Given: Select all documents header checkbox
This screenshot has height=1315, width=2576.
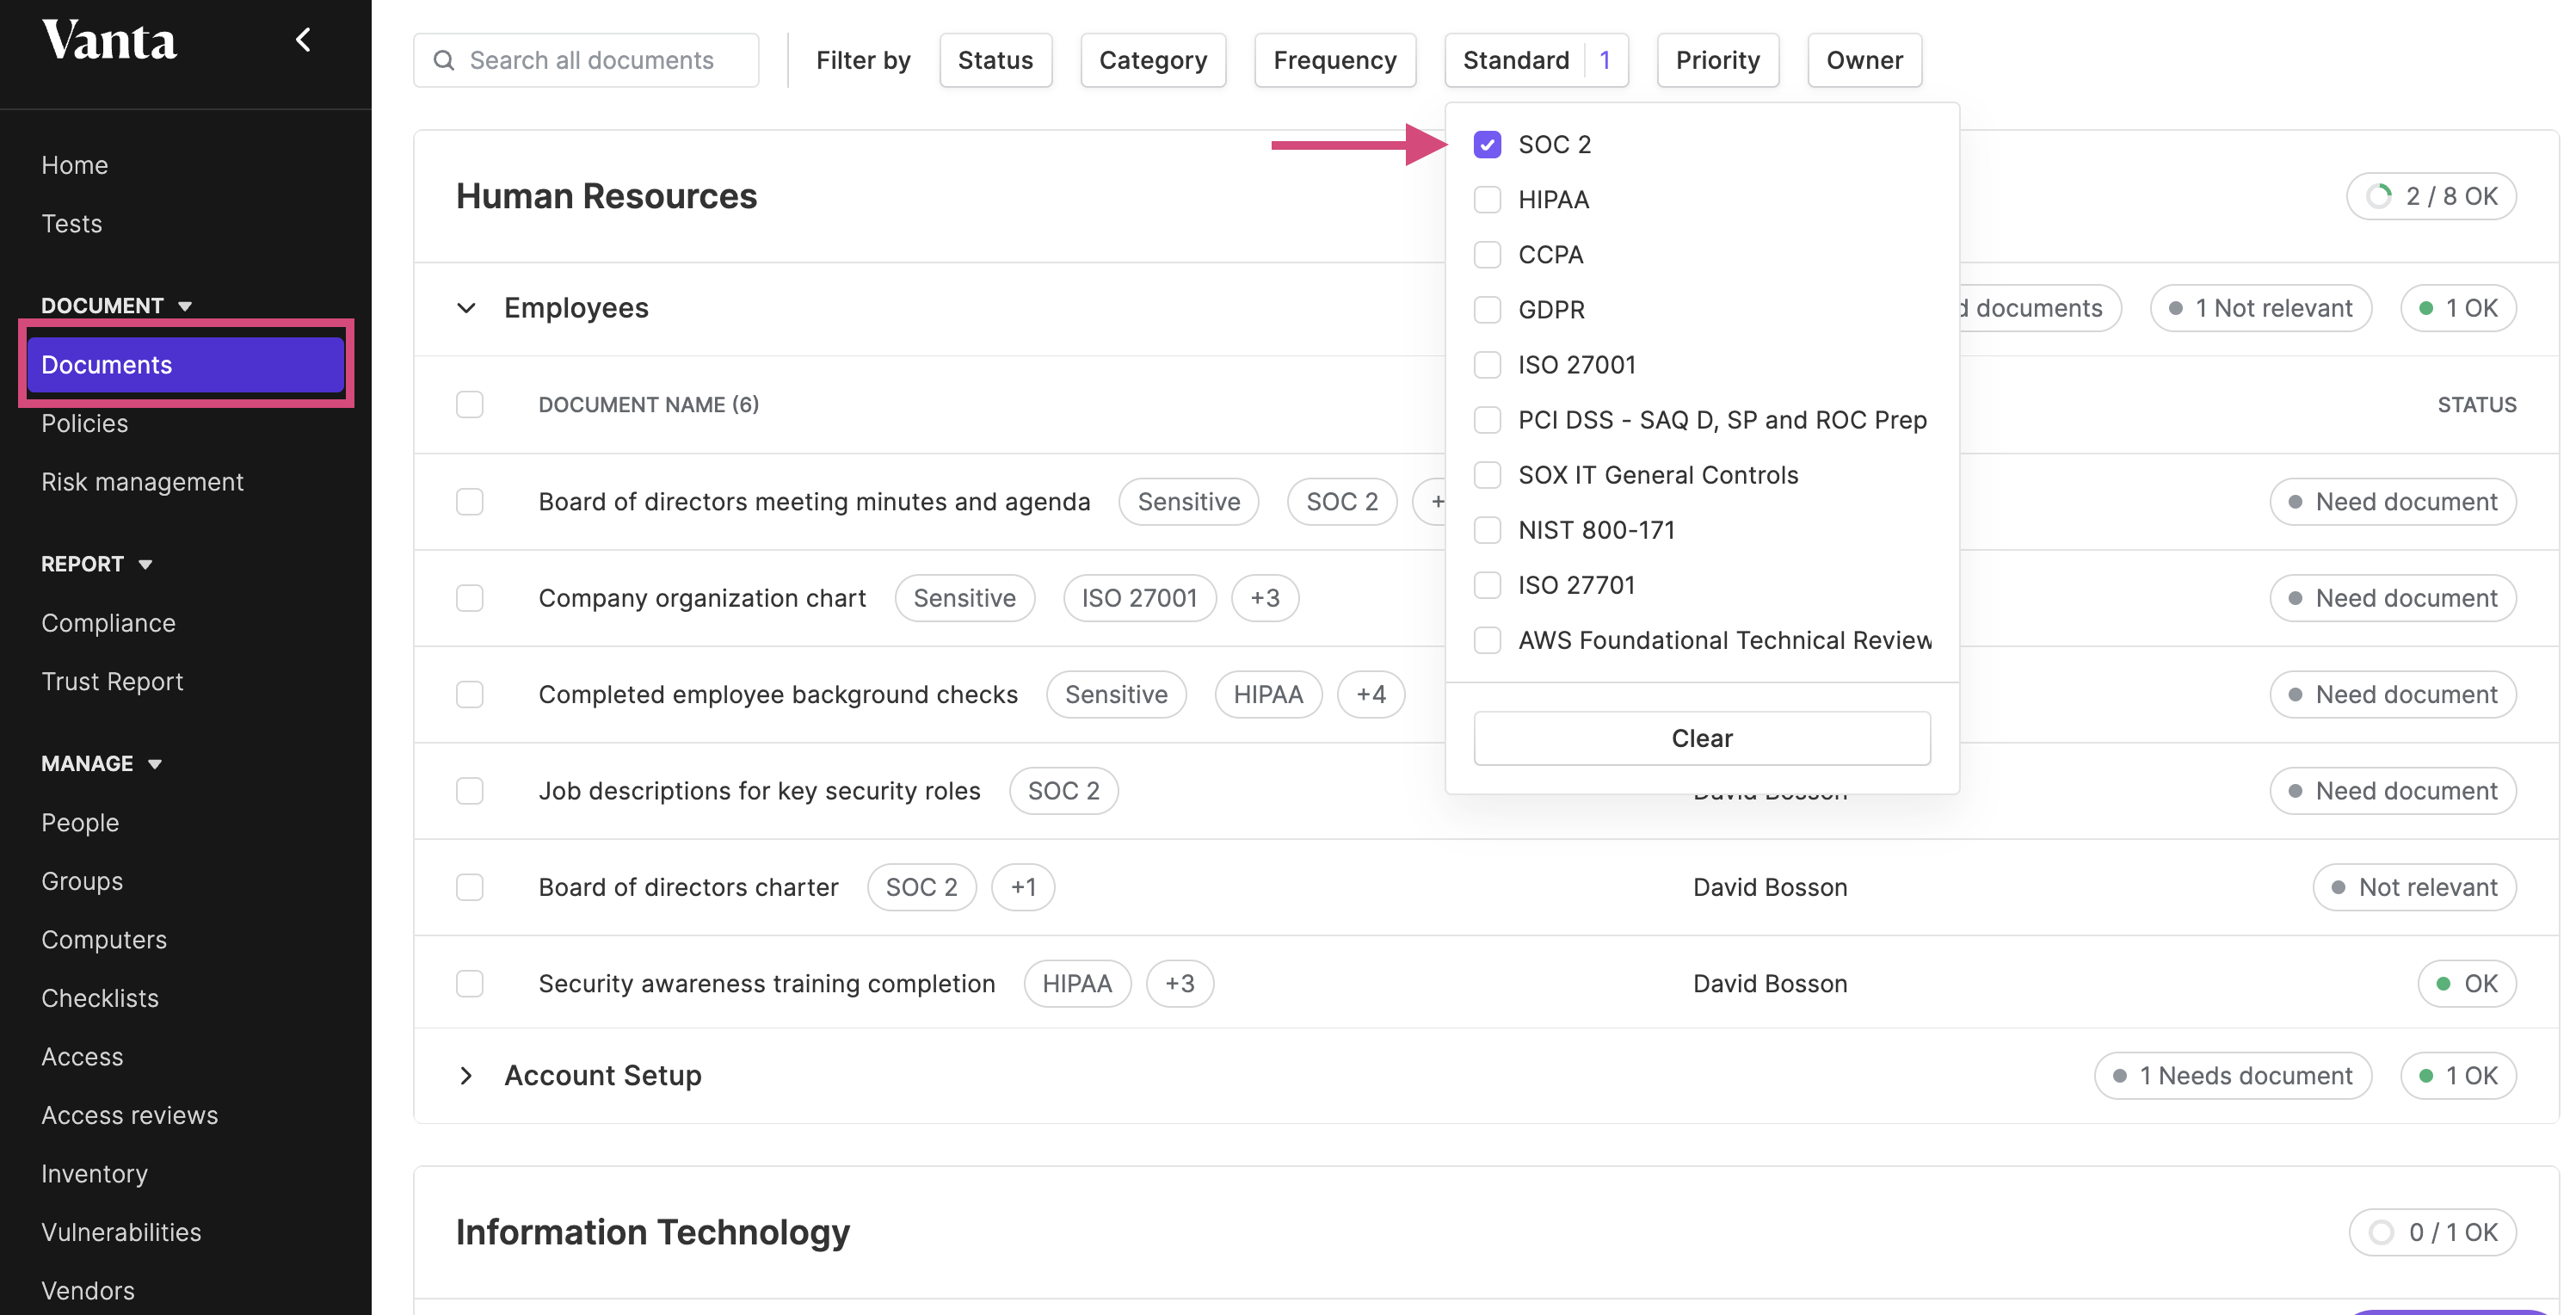Looking at the screenshot, I should 469,404.
